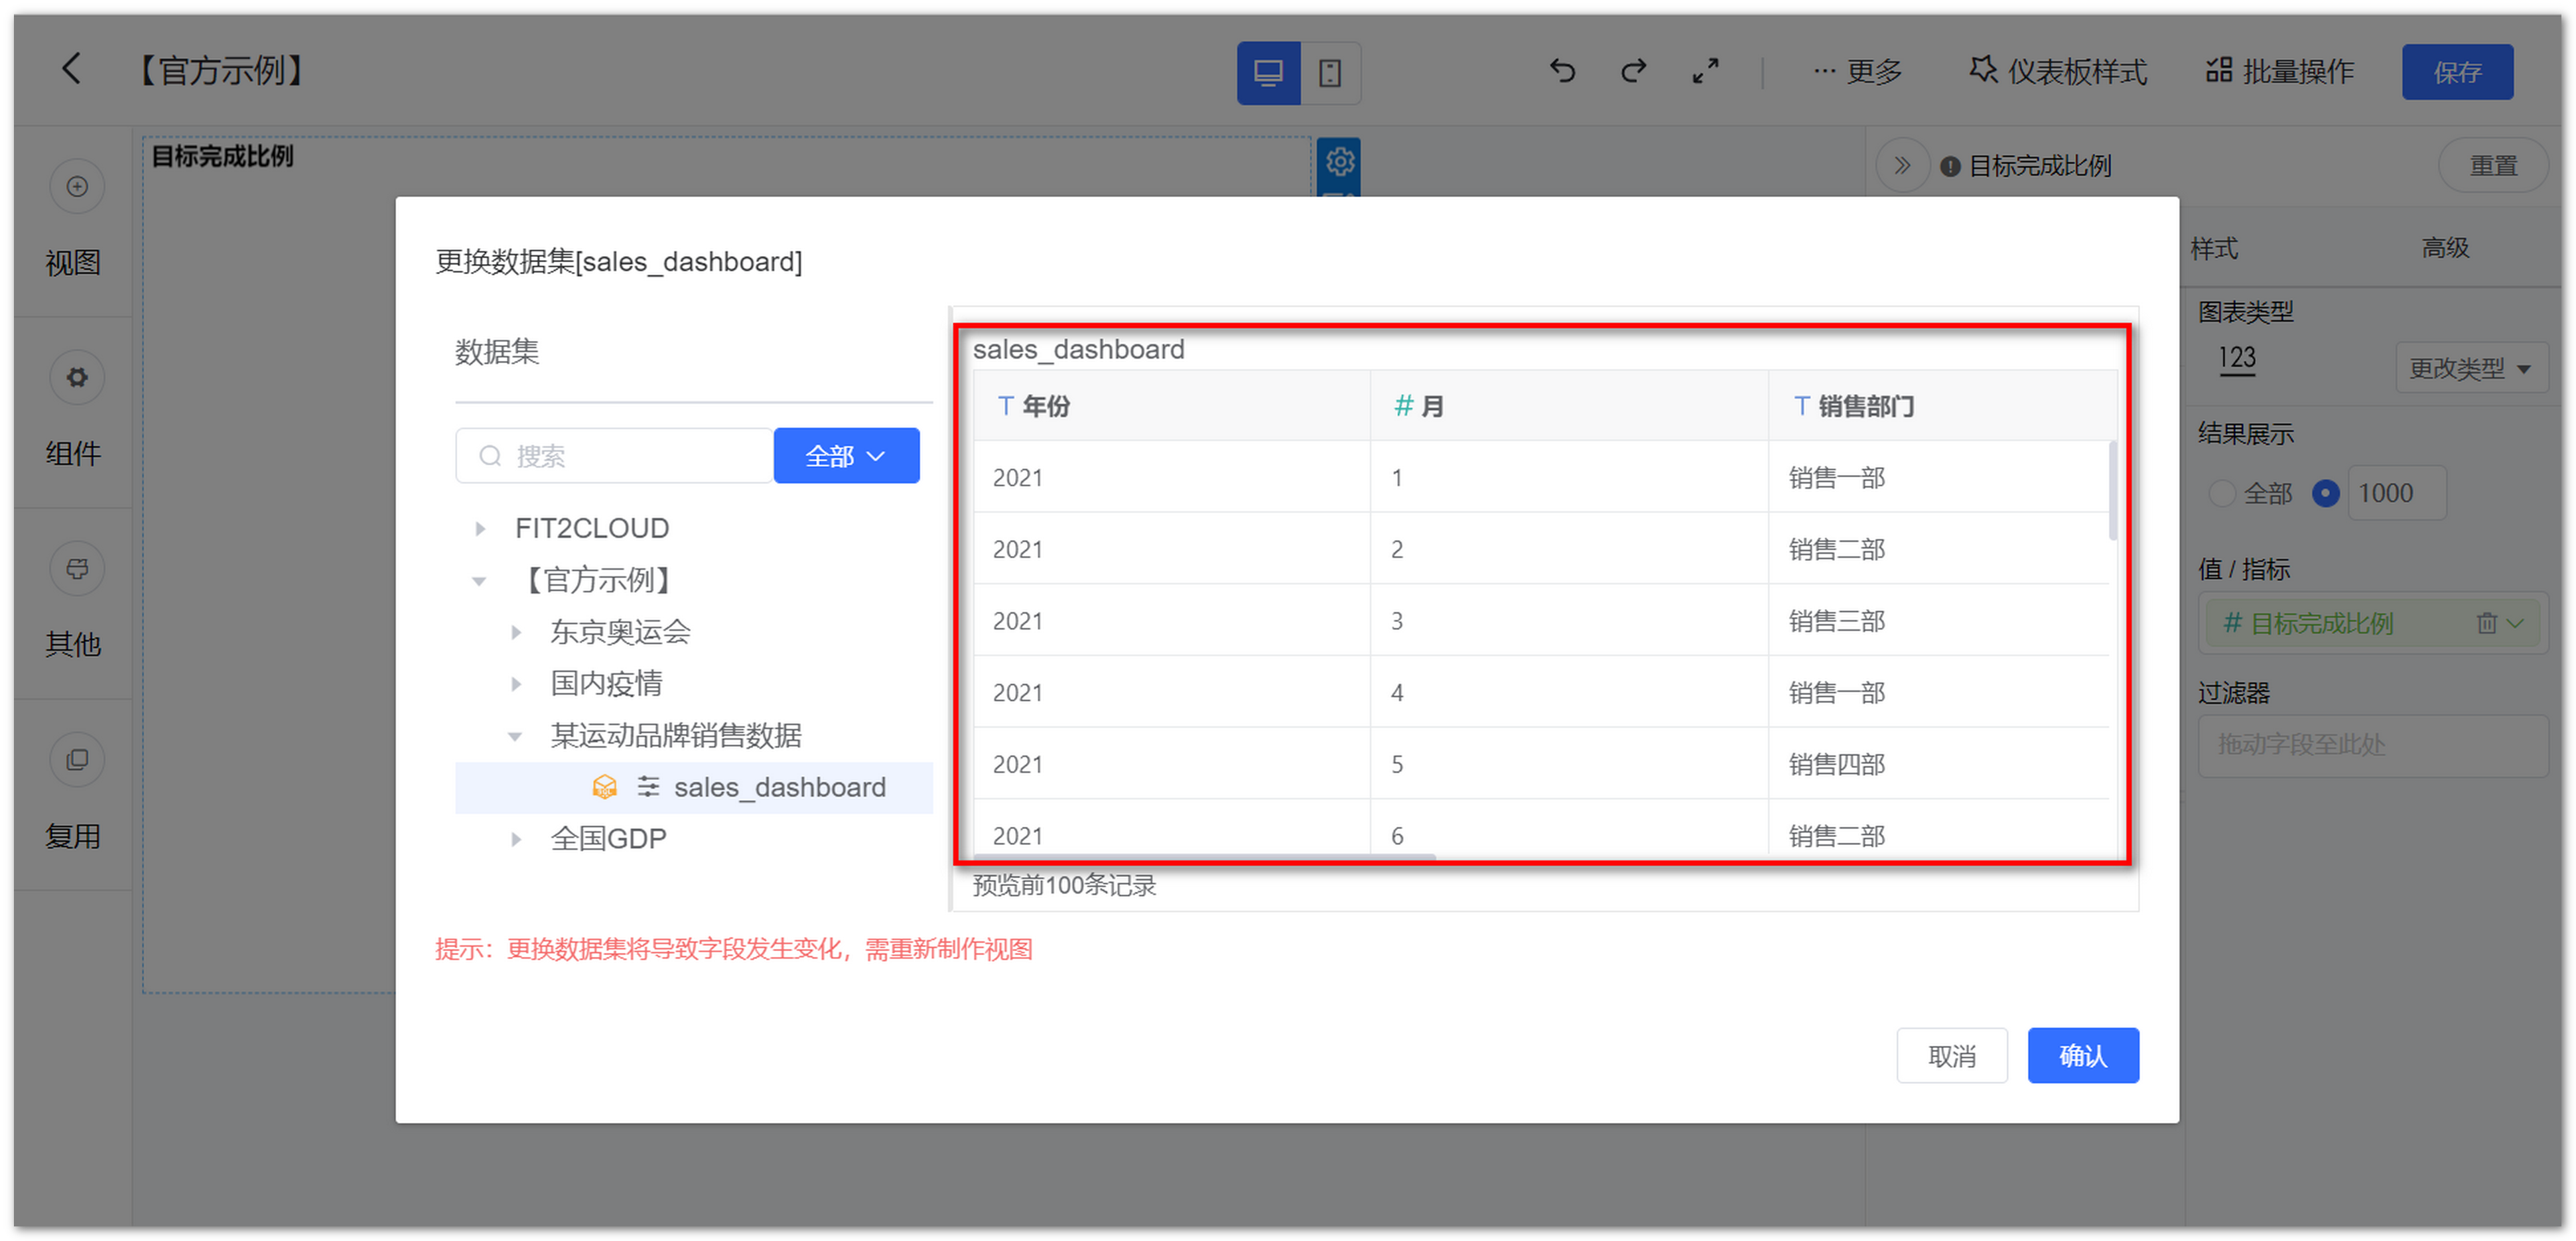Click the 保存 save button
This screenshot has height=1241, width=2576.
pos(2458,71)
